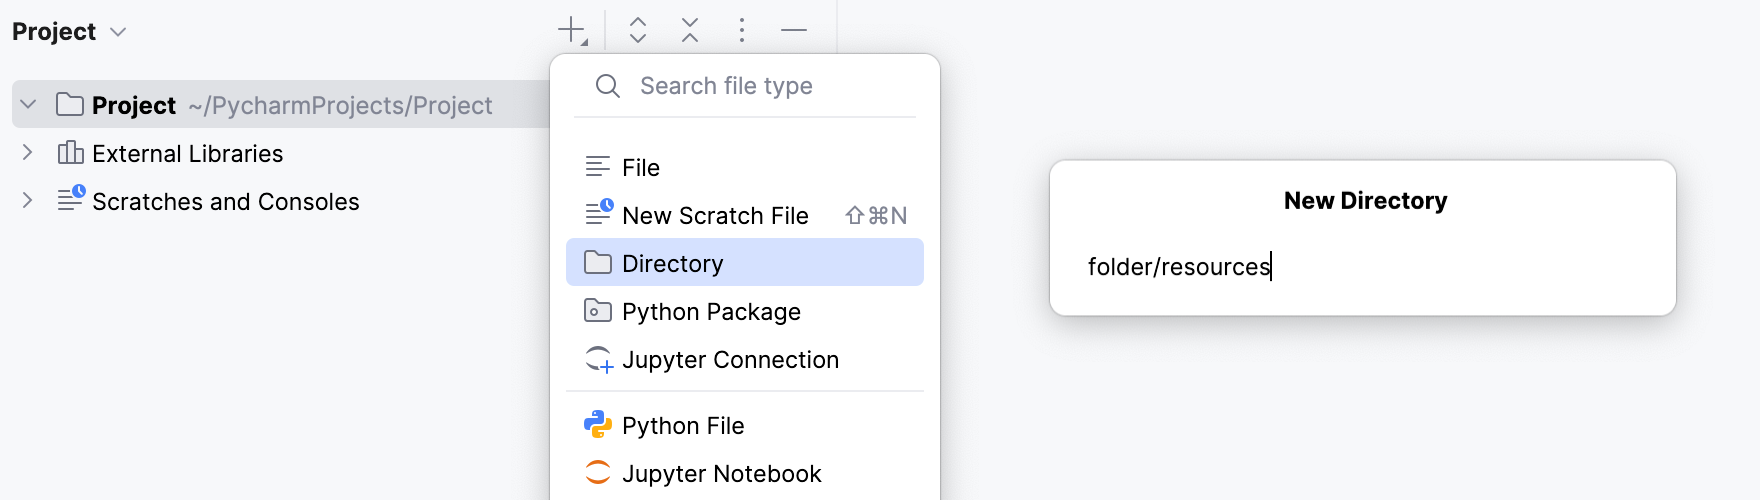Click the Scratches and Consoles icon

pyautogui.click(x=71, y=200)
